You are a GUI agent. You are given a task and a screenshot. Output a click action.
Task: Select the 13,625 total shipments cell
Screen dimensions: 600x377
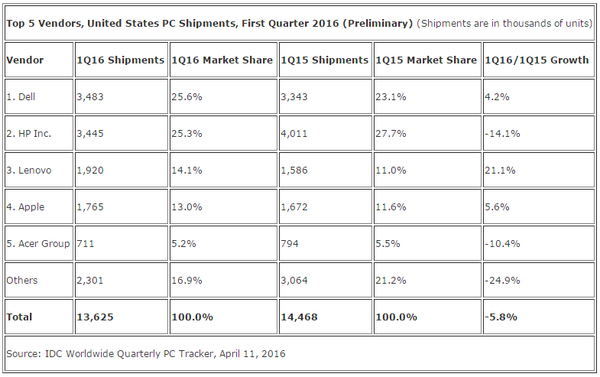[121, 317]
